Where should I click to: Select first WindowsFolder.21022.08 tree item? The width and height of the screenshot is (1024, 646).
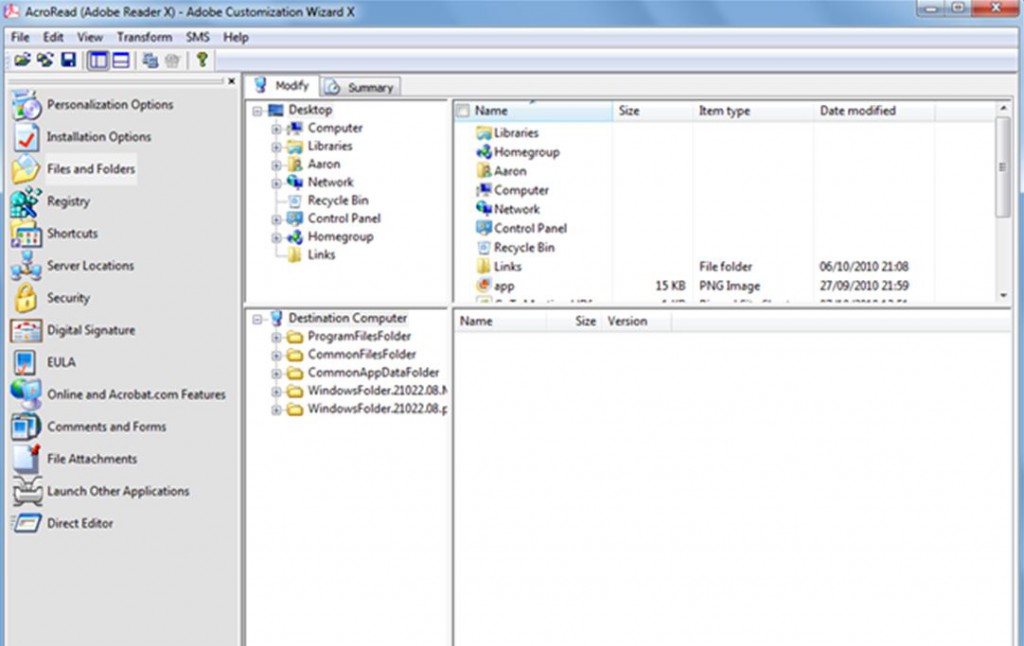[377, 391]
